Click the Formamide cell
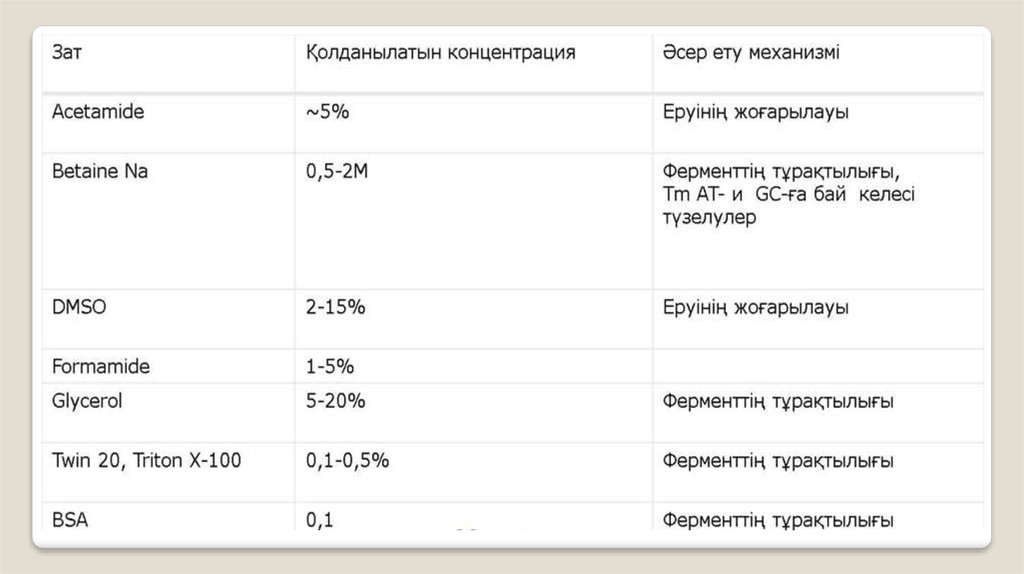The height and width of the screenshot is (574, 1024). pos(101,366)
